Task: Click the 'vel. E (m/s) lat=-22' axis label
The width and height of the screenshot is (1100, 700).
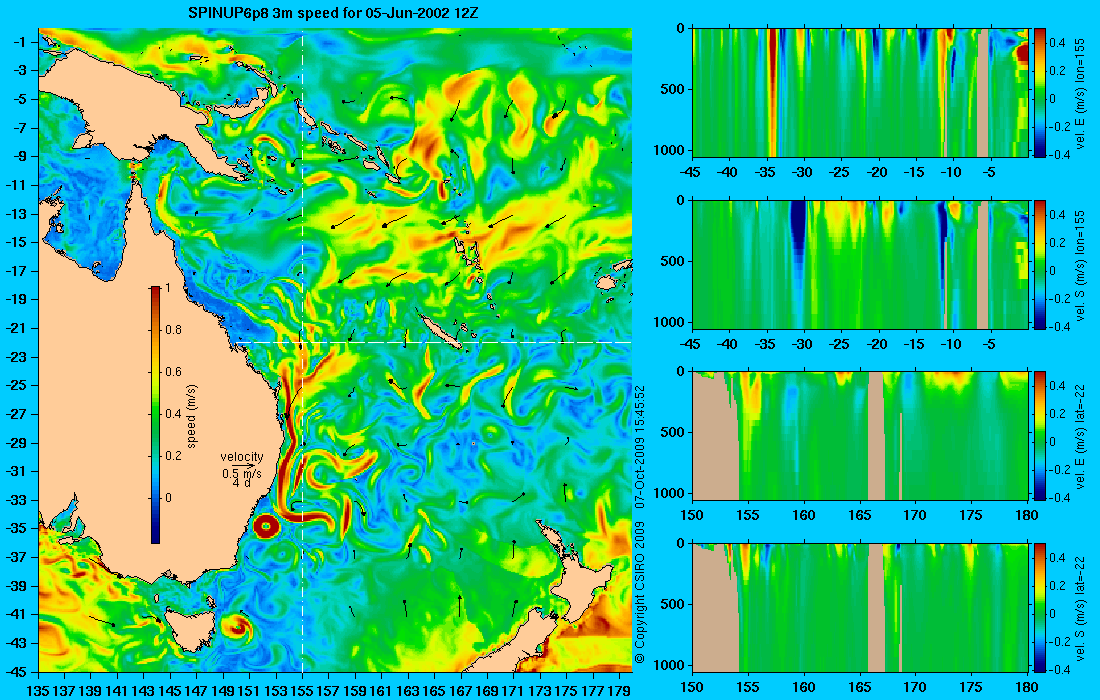Action: [x=1082, y=436]
